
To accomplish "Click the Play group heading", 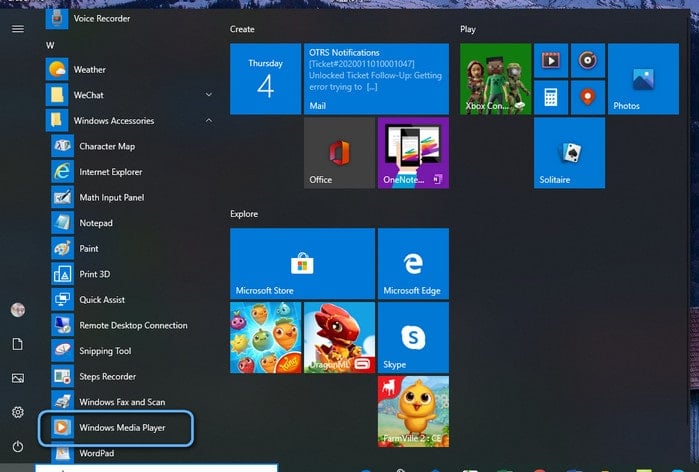I will click(x=468, y=29).
